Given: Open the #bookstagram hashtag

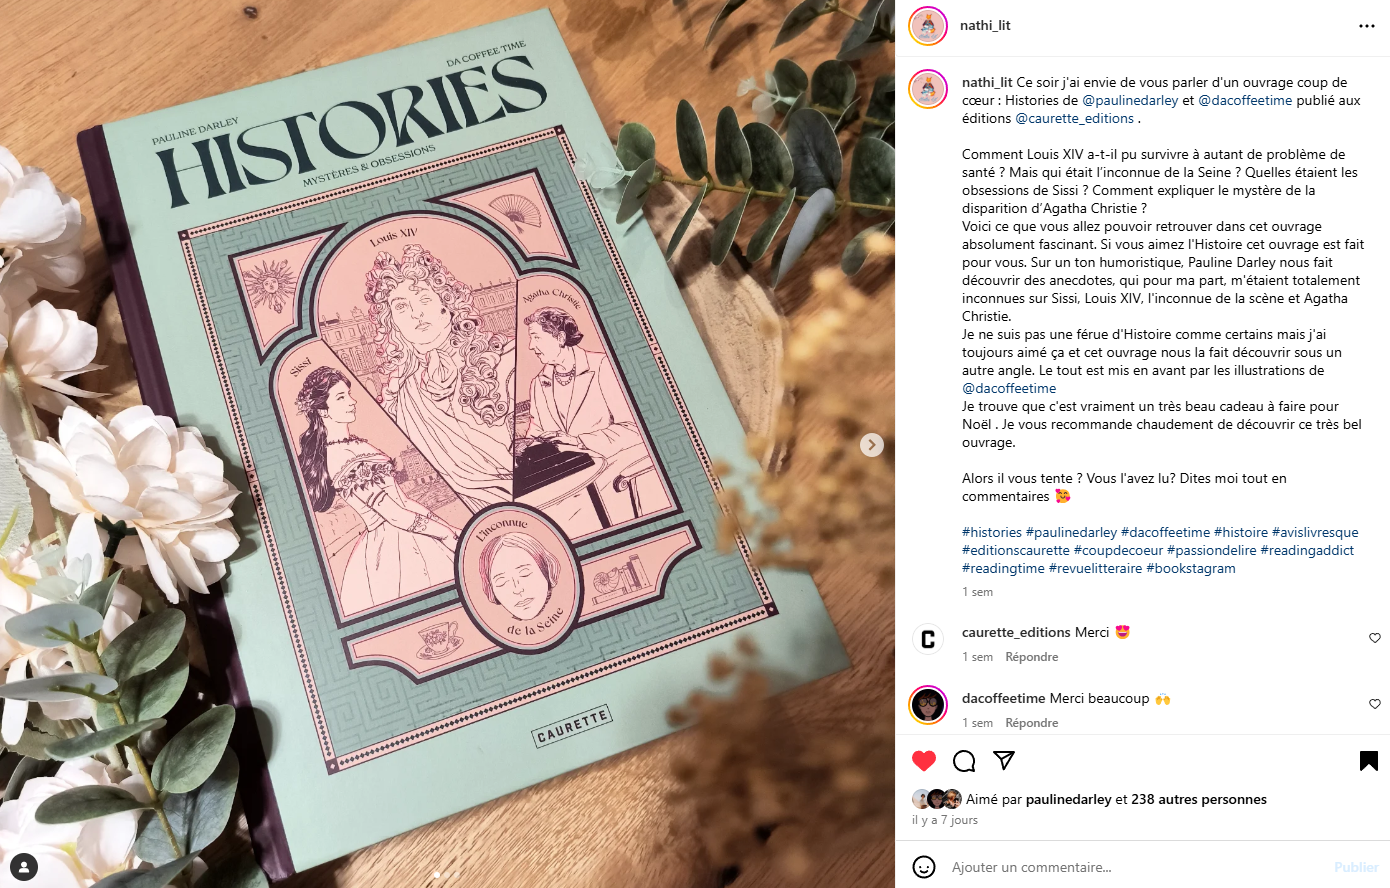Looking at the screenshot, I should 1191,568.
